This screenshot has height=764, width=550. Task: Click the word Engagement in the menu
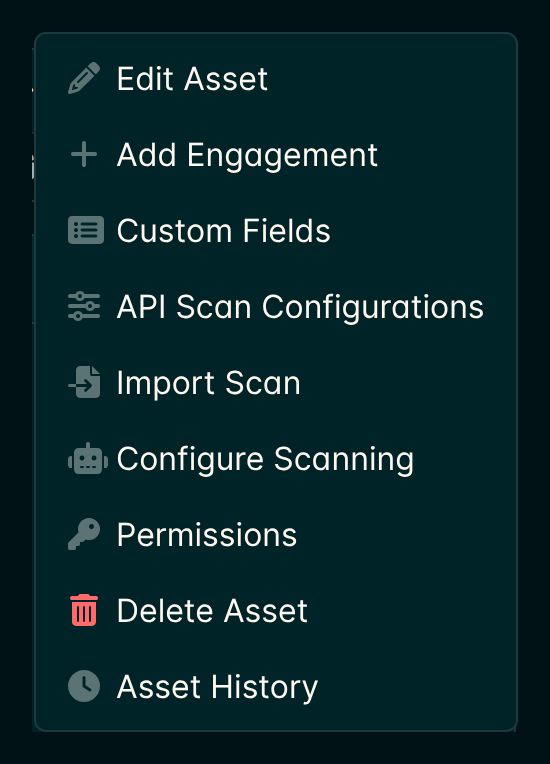tap(282, 155)
